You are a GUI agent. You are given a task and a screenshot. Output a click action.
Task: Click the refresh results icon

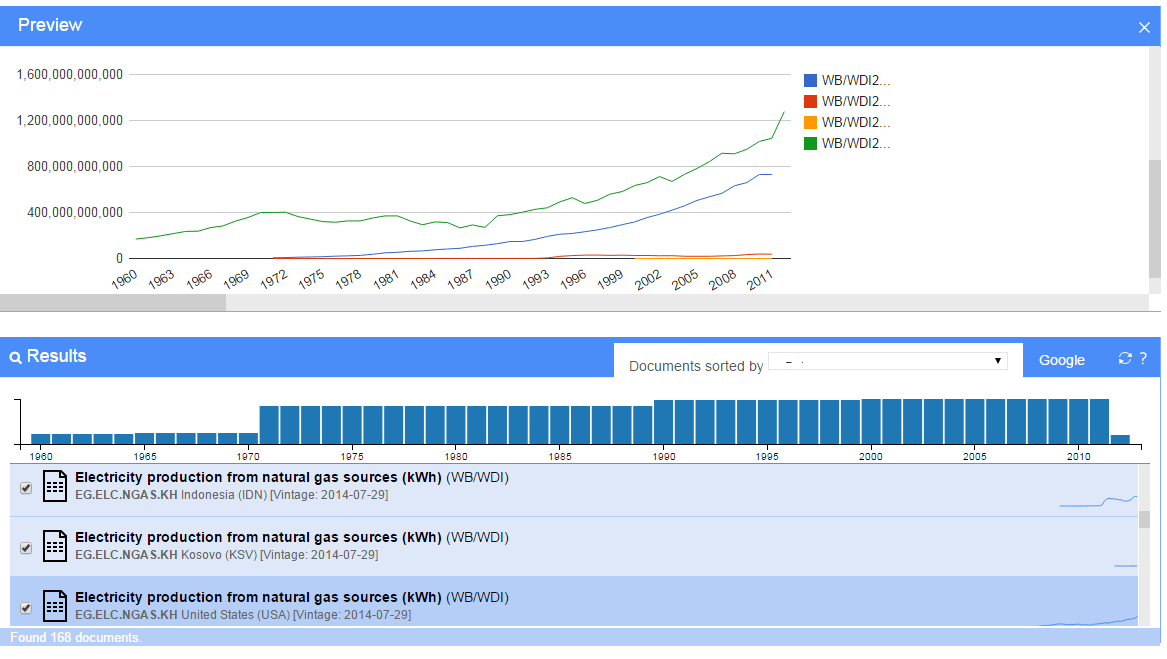click(1125, 359)
